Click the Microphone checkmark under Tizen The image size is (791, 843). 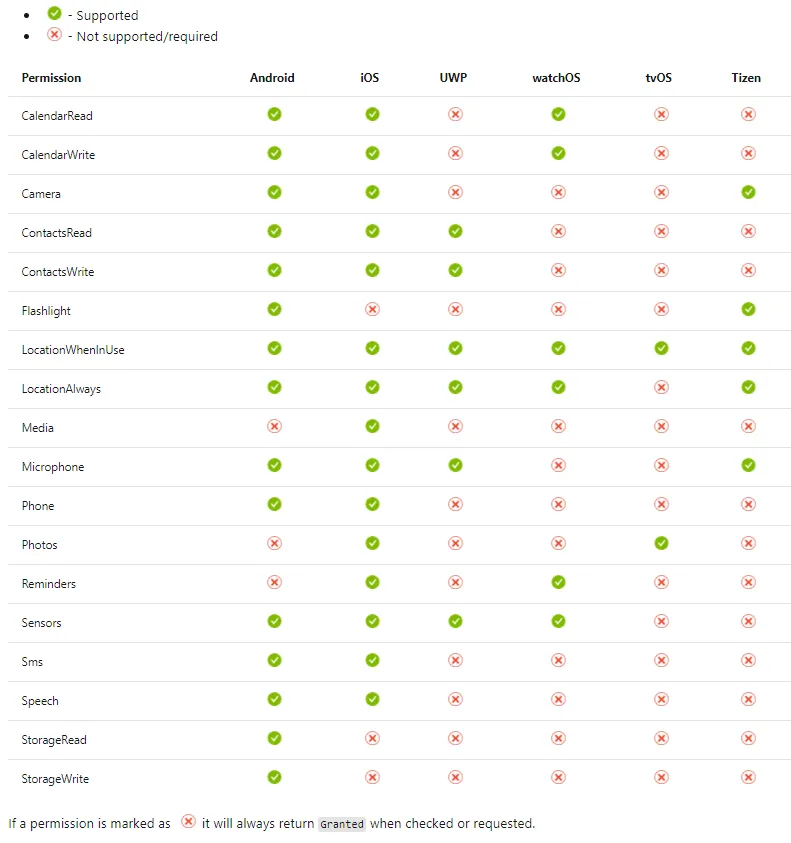748,465
